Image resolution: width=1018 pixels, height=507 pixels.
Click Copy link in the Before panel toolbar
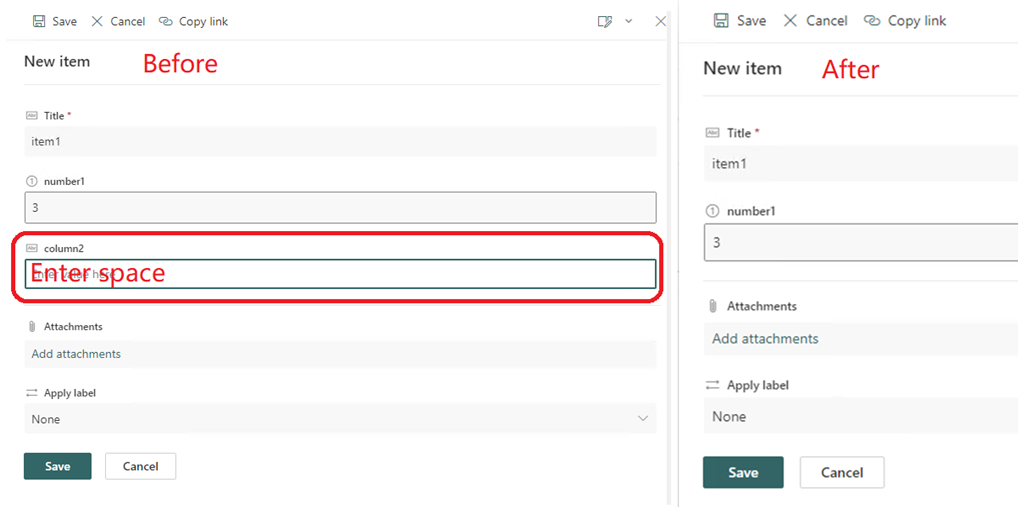point(193,21)
